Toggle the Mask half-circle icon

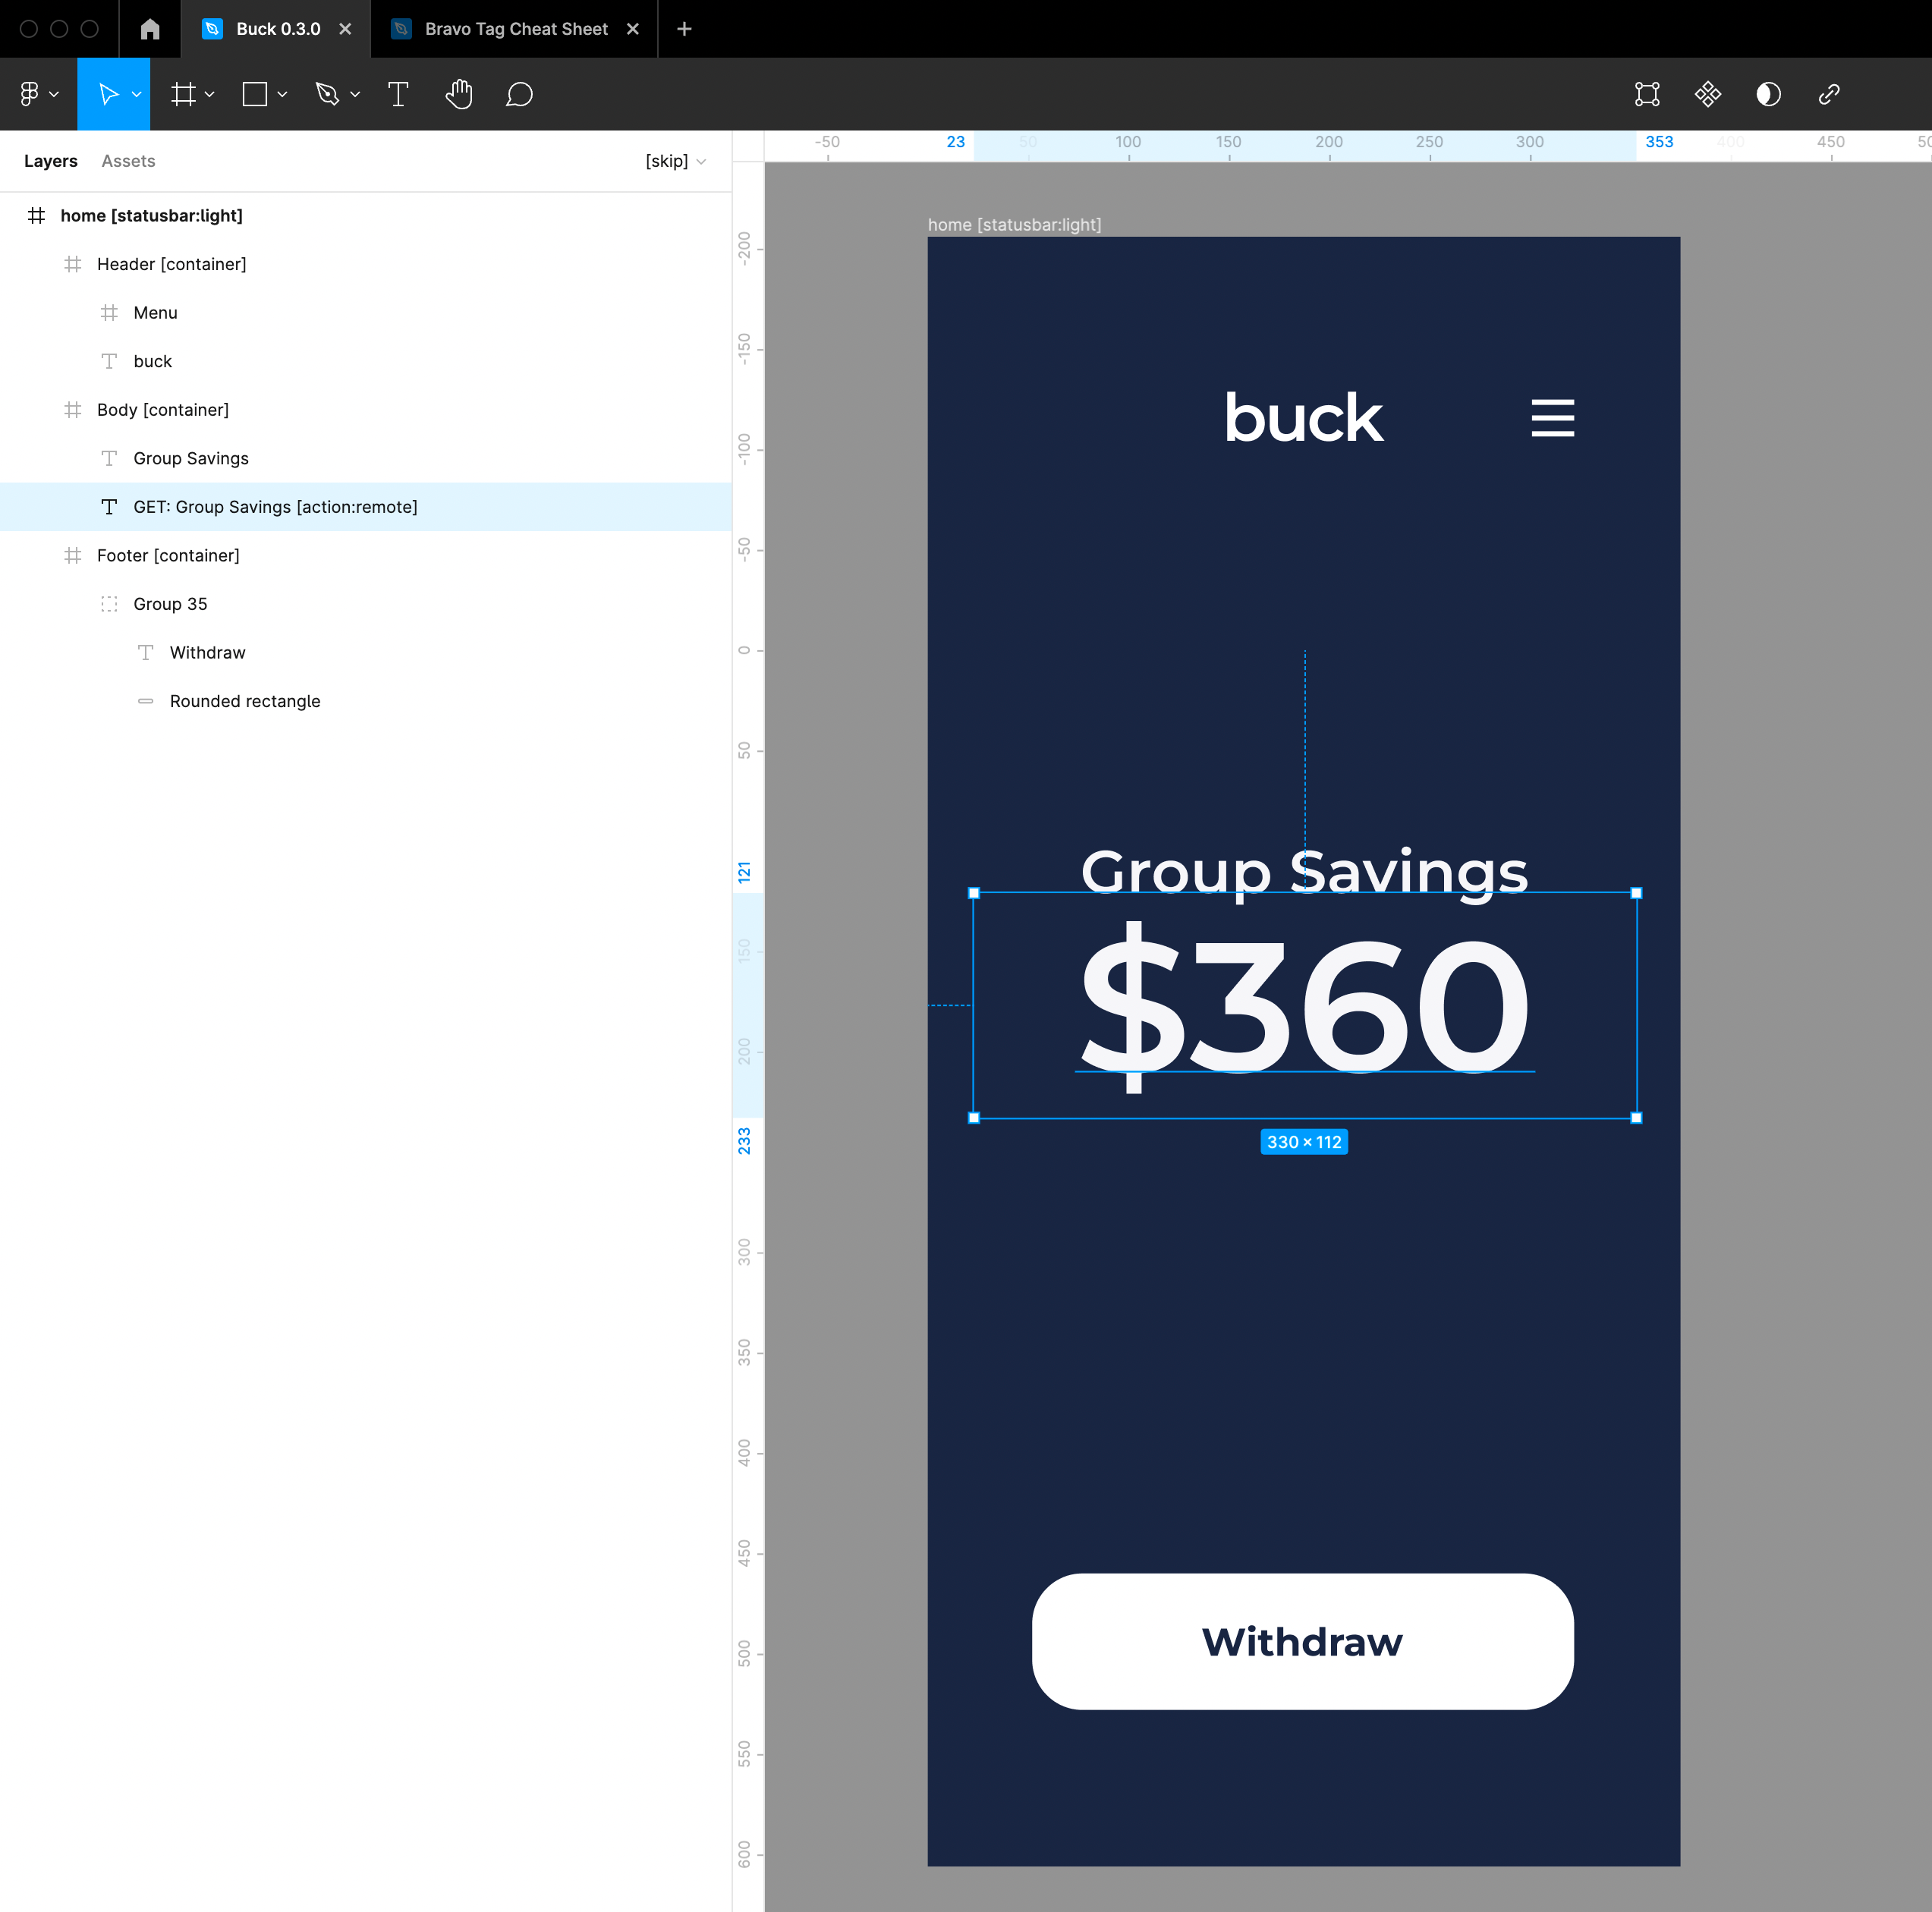pyautogui.click(x=1769, y=94)
